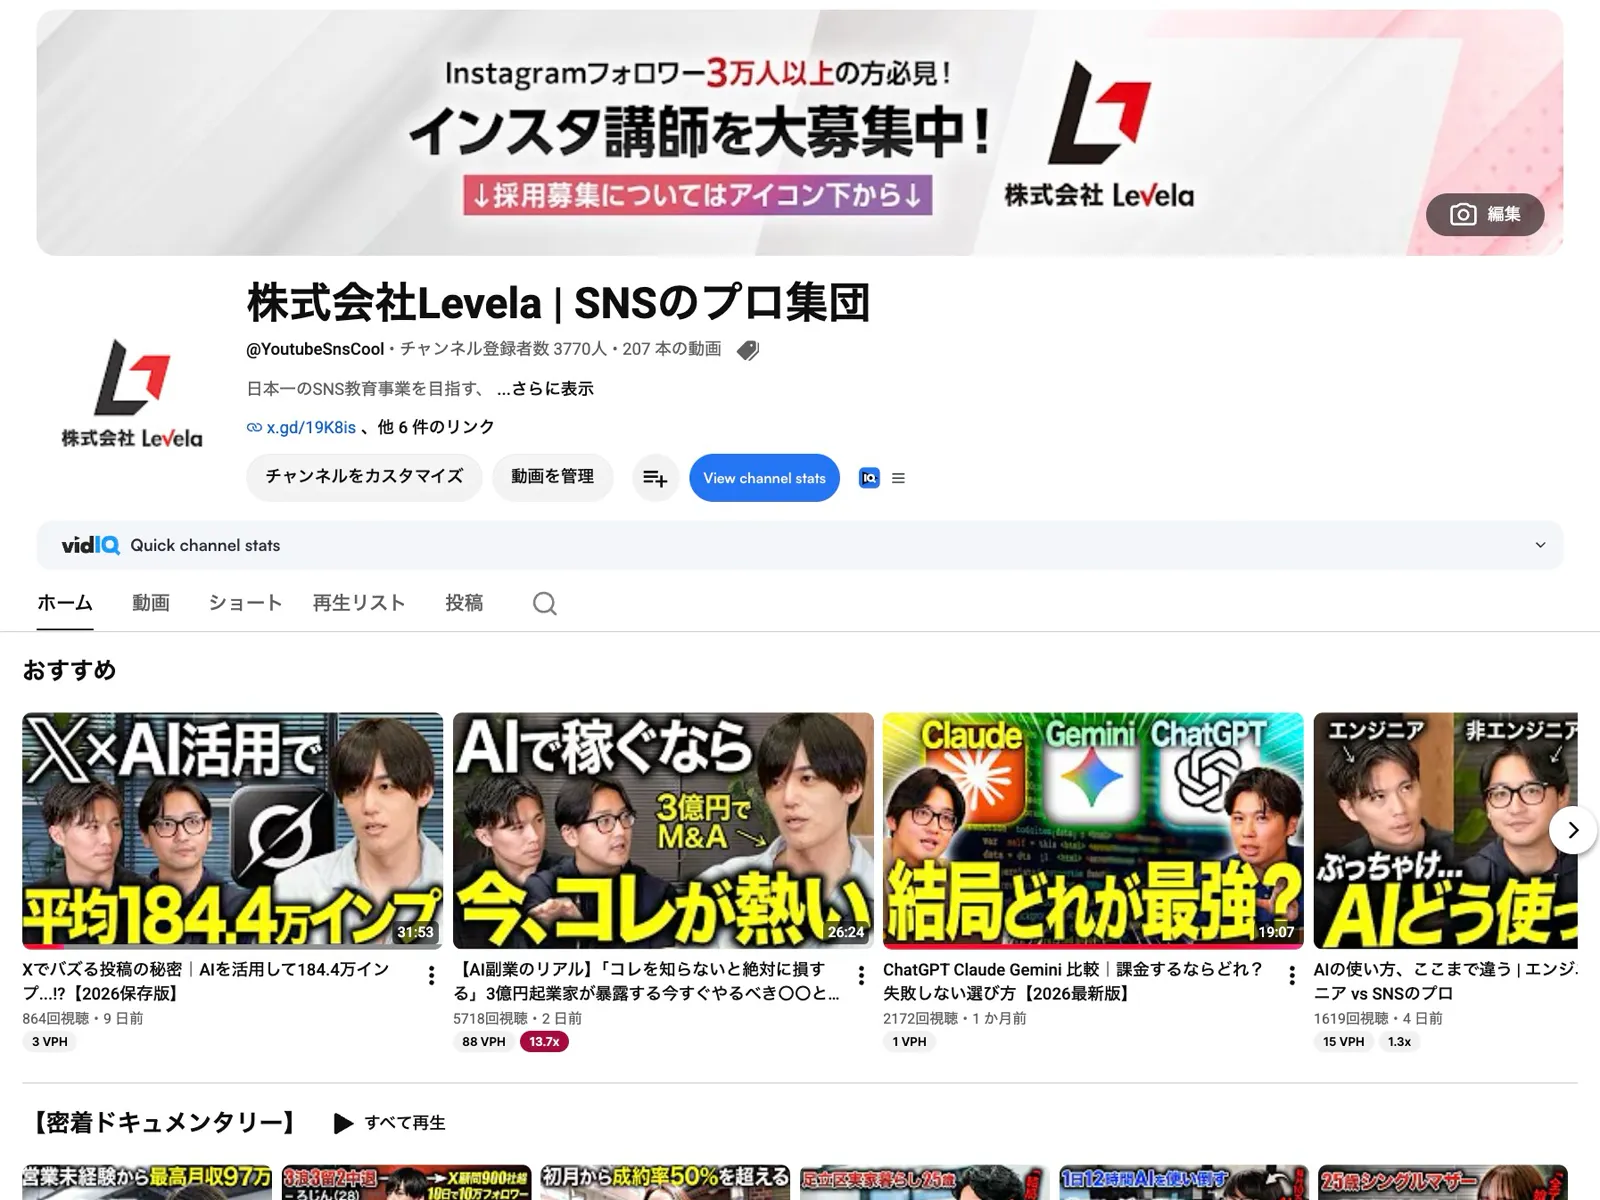Click the すべて再生 play-all button
Screen dimensions: 1600x1200
coord(390,1123)
